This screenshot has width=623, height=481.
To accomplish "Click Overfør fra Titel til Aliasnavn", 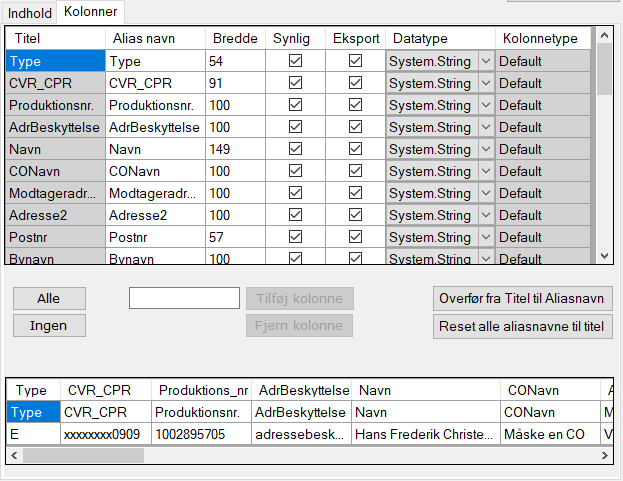I will (x=524, y=299).
